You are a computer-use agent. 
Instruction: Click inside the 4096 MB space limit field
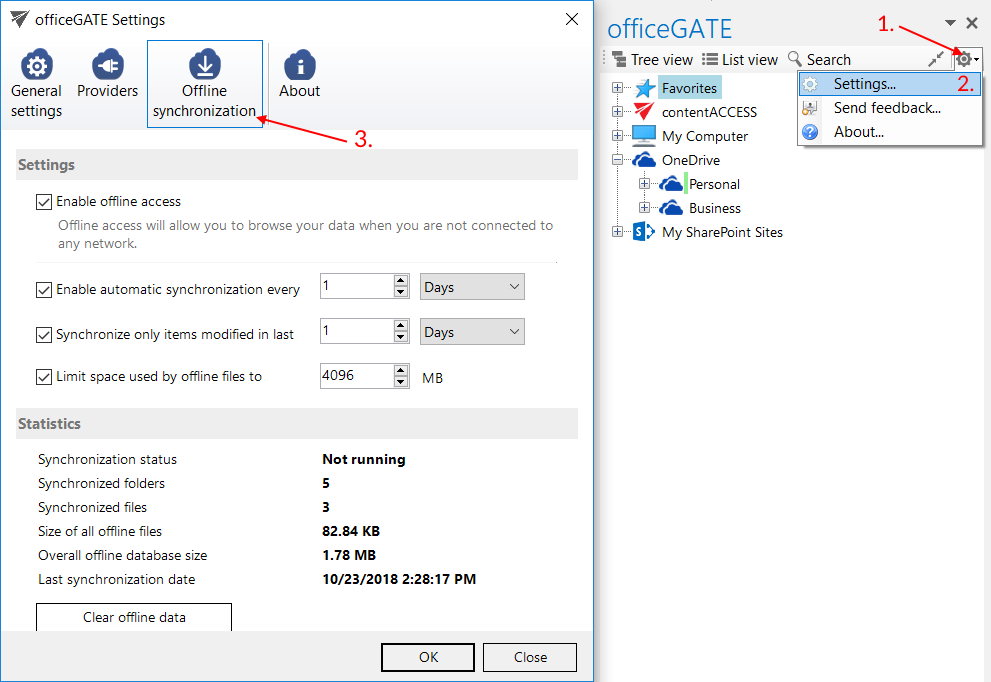point(355,377)
